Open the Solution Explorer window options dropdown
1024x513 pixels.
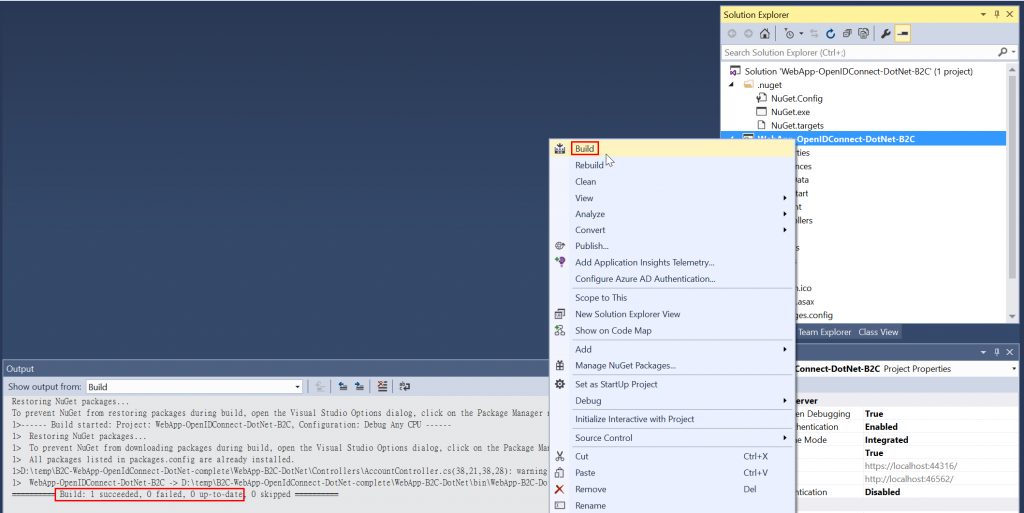tap(983, 14)
